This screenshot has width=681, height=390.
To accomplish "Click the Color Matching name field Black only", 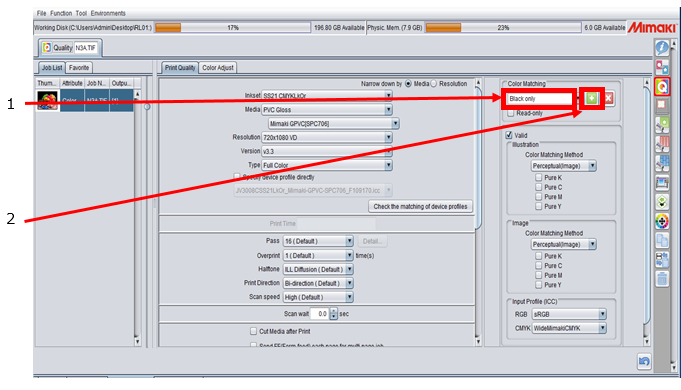I will pos(541,99).
